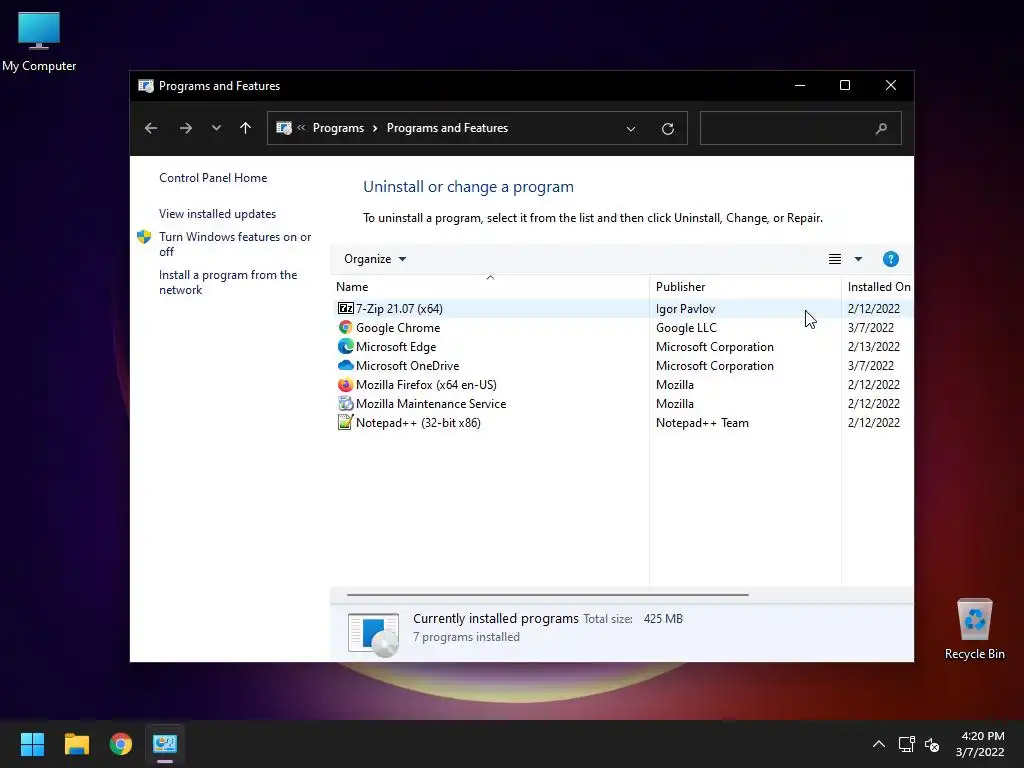Open the clock and date in taskbar

[x=981, y=744]
